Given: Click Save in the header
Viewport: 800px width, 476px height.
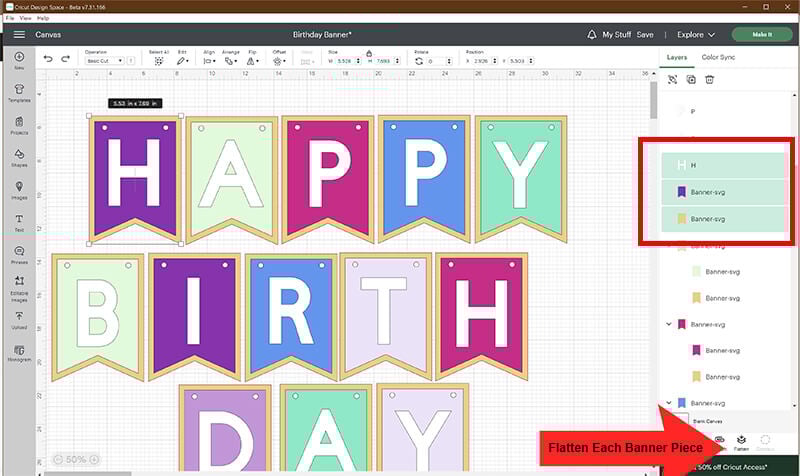Looking at the screenshot, I should click(645, 35).
